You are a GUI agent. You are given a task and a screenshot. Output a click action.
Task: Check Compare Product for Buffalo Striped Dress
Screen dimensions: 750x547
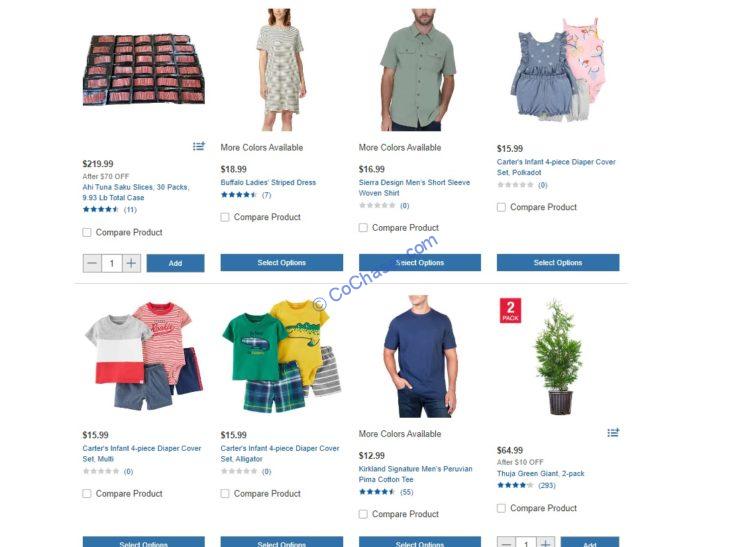point(225,217)
